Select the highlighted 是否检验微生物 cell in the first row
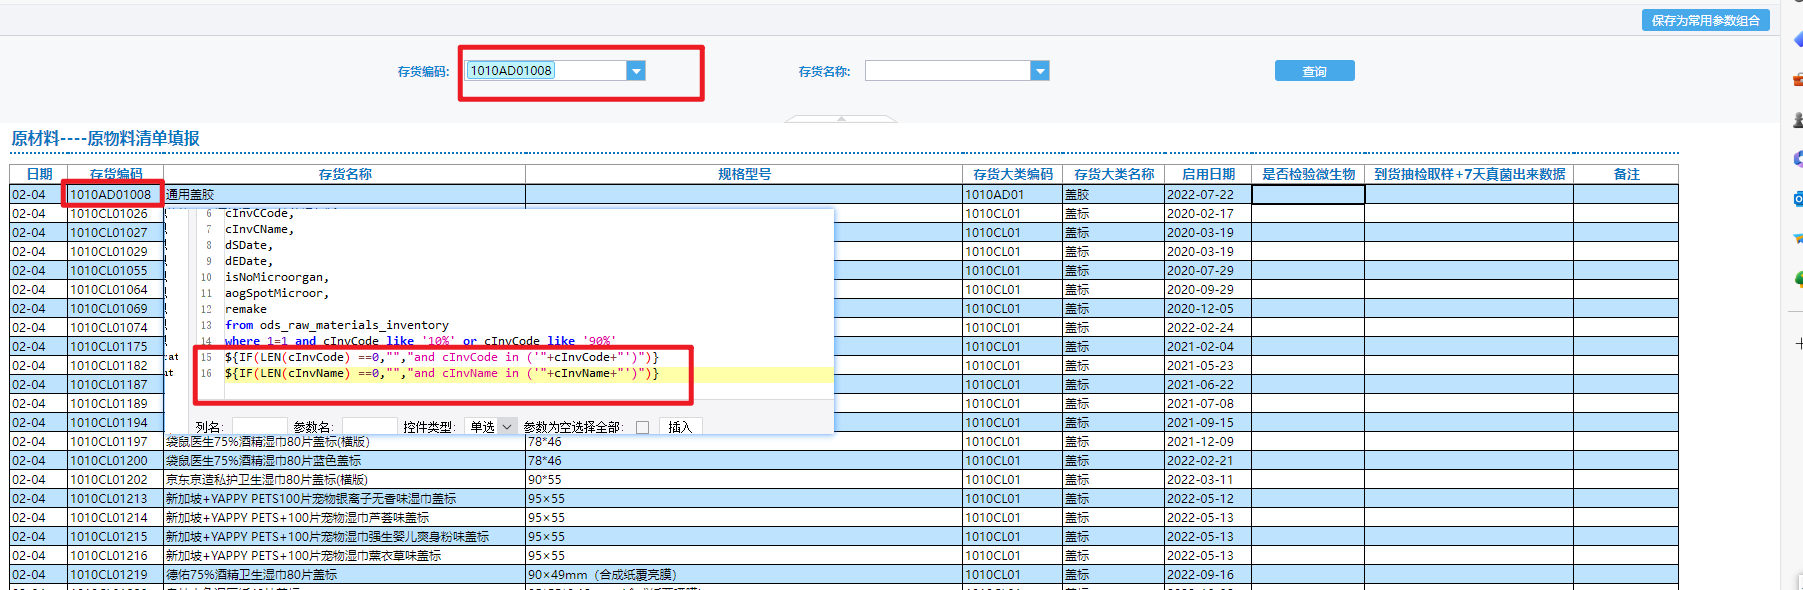 (x=1308, y=195)
